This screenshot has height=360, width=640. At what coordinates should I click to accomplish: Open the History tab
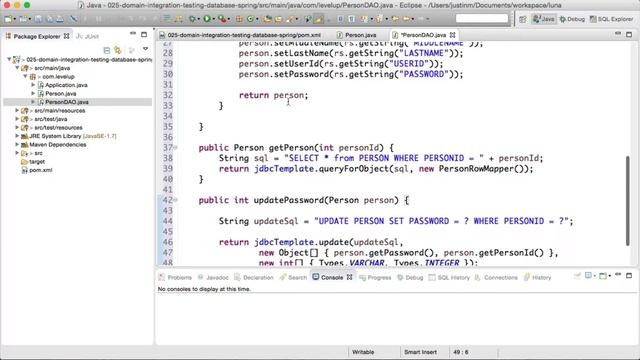coord(538,277)
